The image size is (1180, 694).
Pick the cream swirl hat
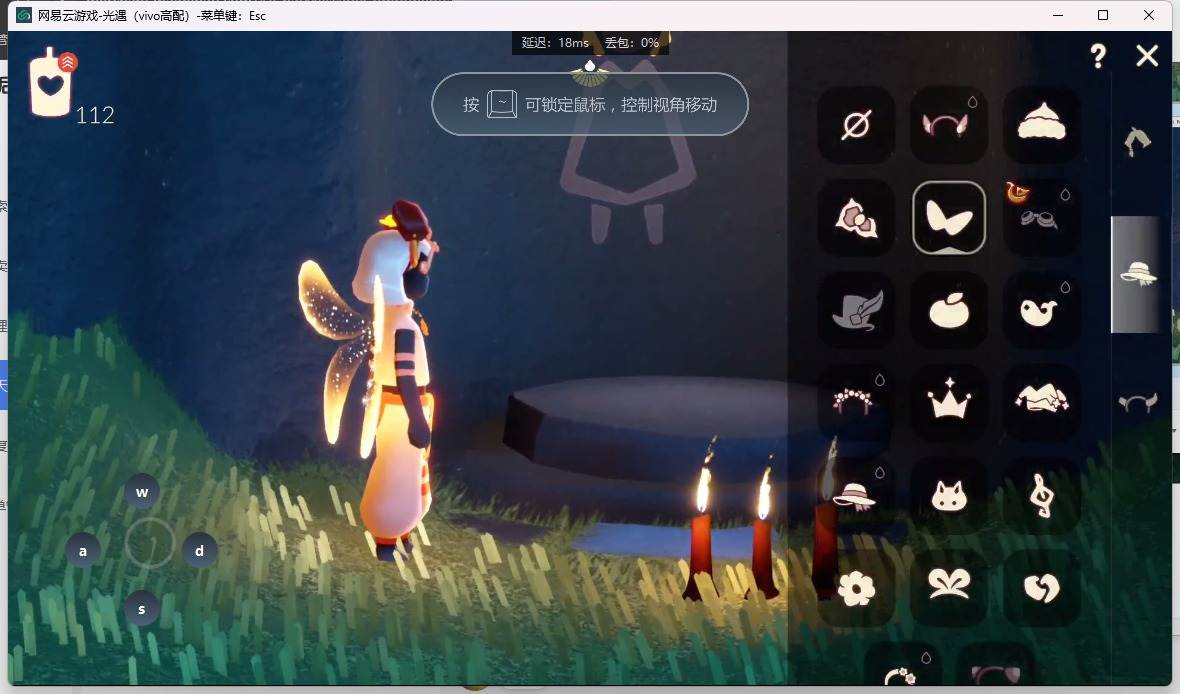tap(1042, 124)
